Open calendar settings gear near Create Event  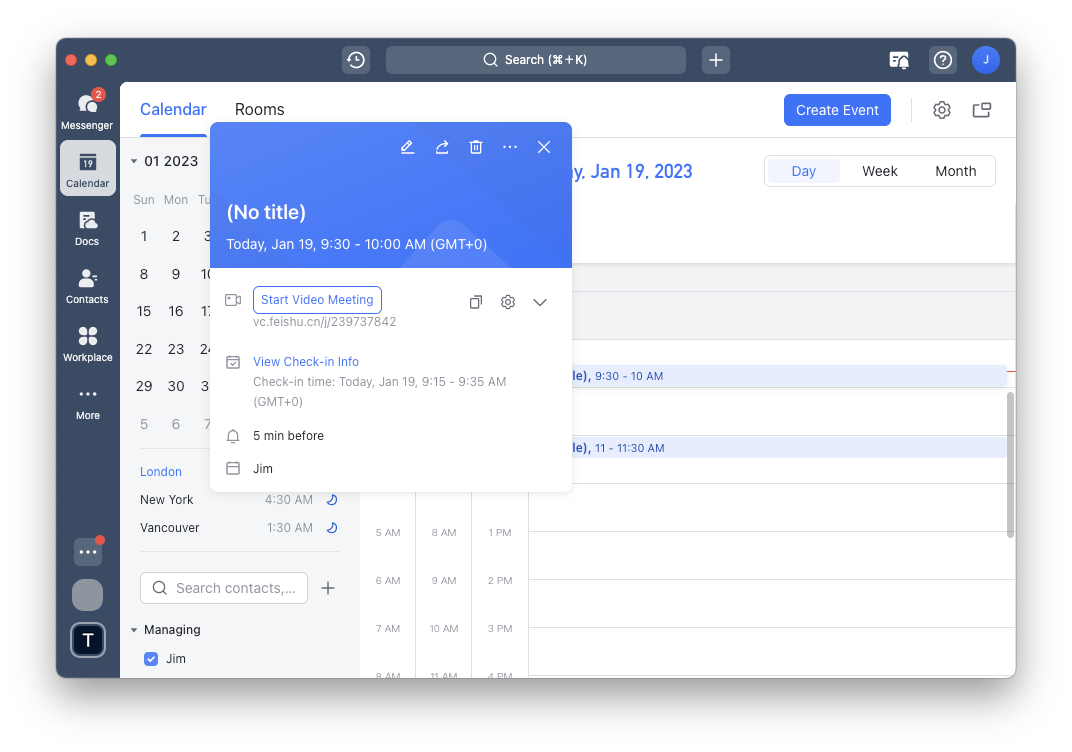941,110
